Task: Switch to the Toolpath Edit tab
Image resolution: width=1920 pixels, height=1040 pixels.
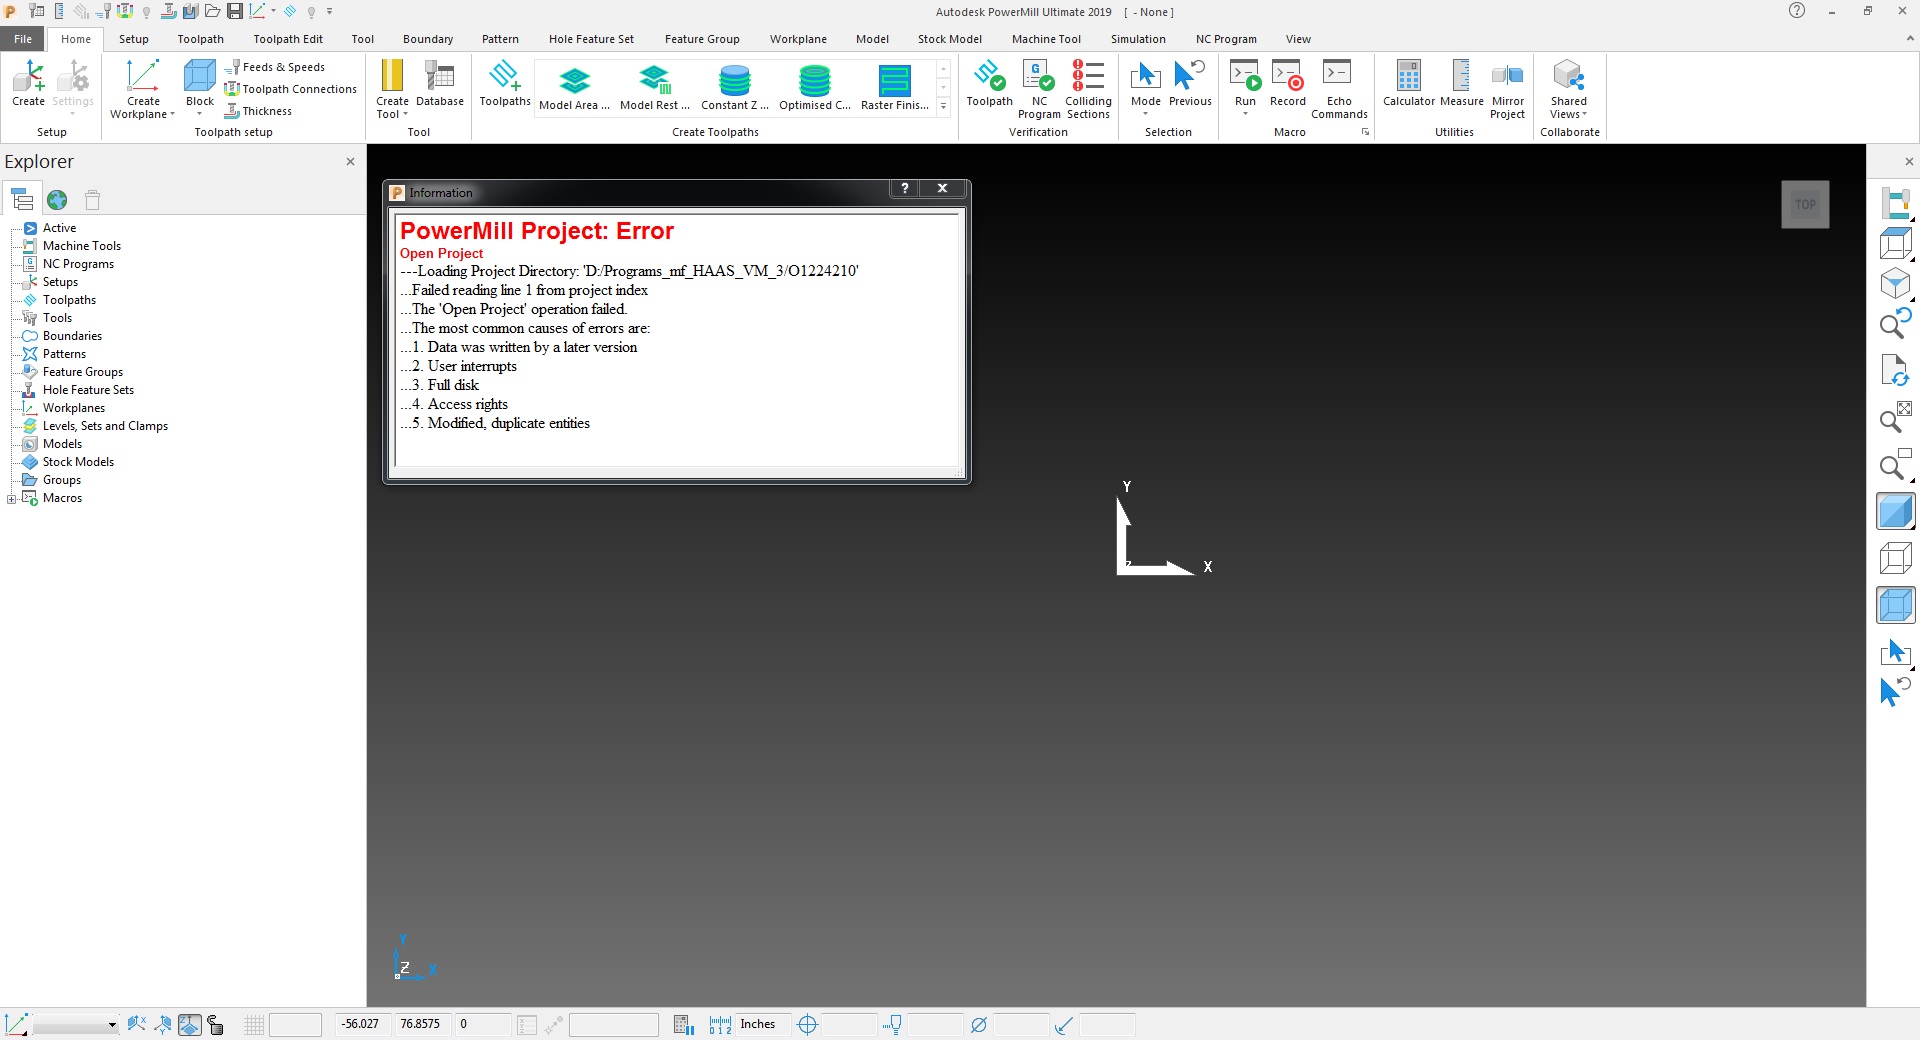Action: pos(288,39)
